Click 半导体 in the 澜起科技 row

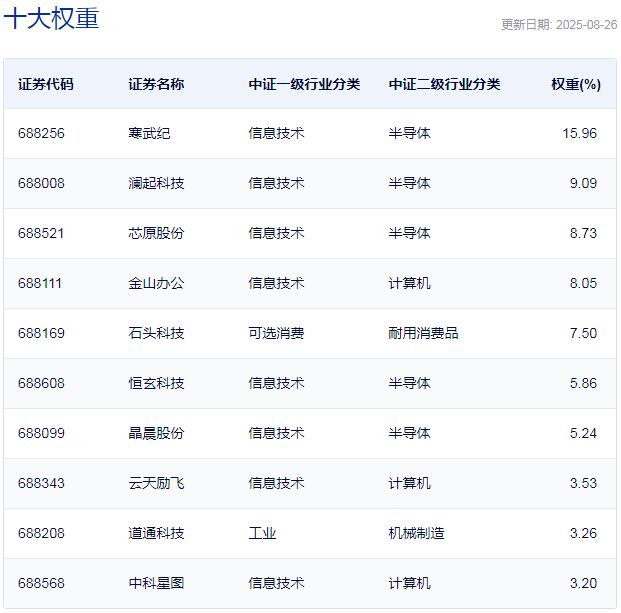[x=410, y=183]
